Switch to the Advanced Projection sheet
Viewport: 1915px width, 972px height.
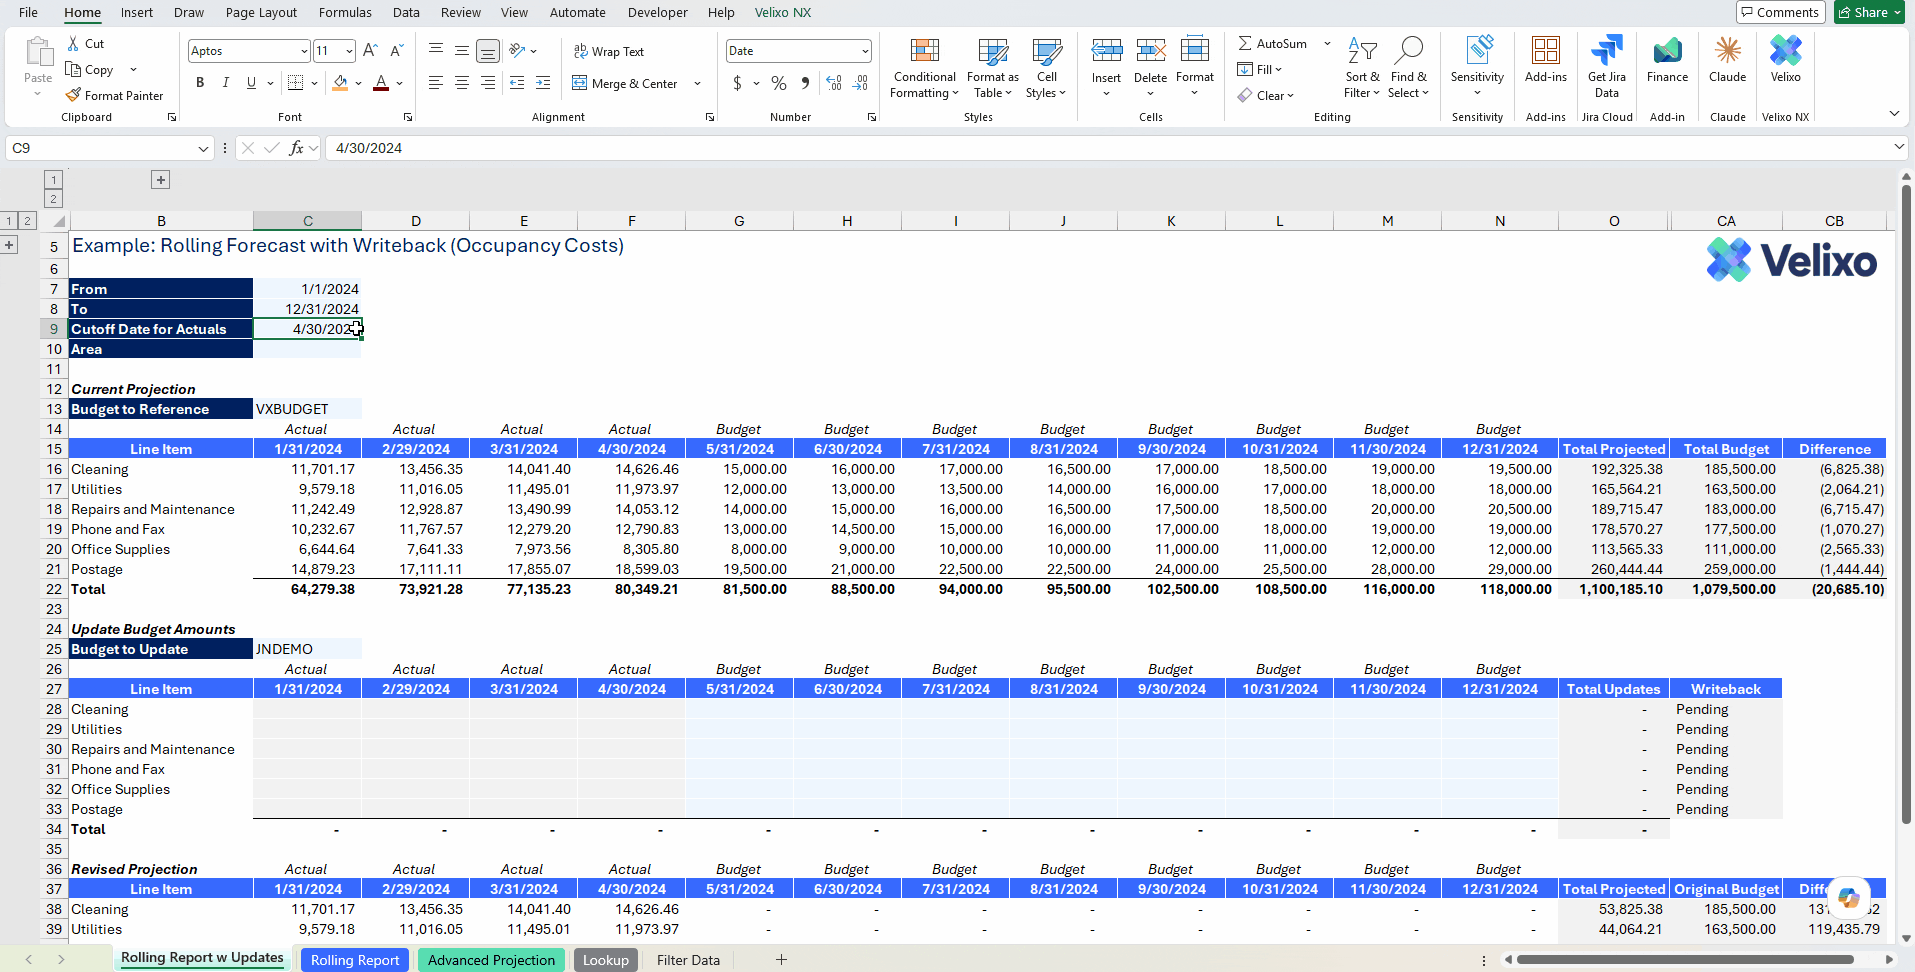coord(491,960)
